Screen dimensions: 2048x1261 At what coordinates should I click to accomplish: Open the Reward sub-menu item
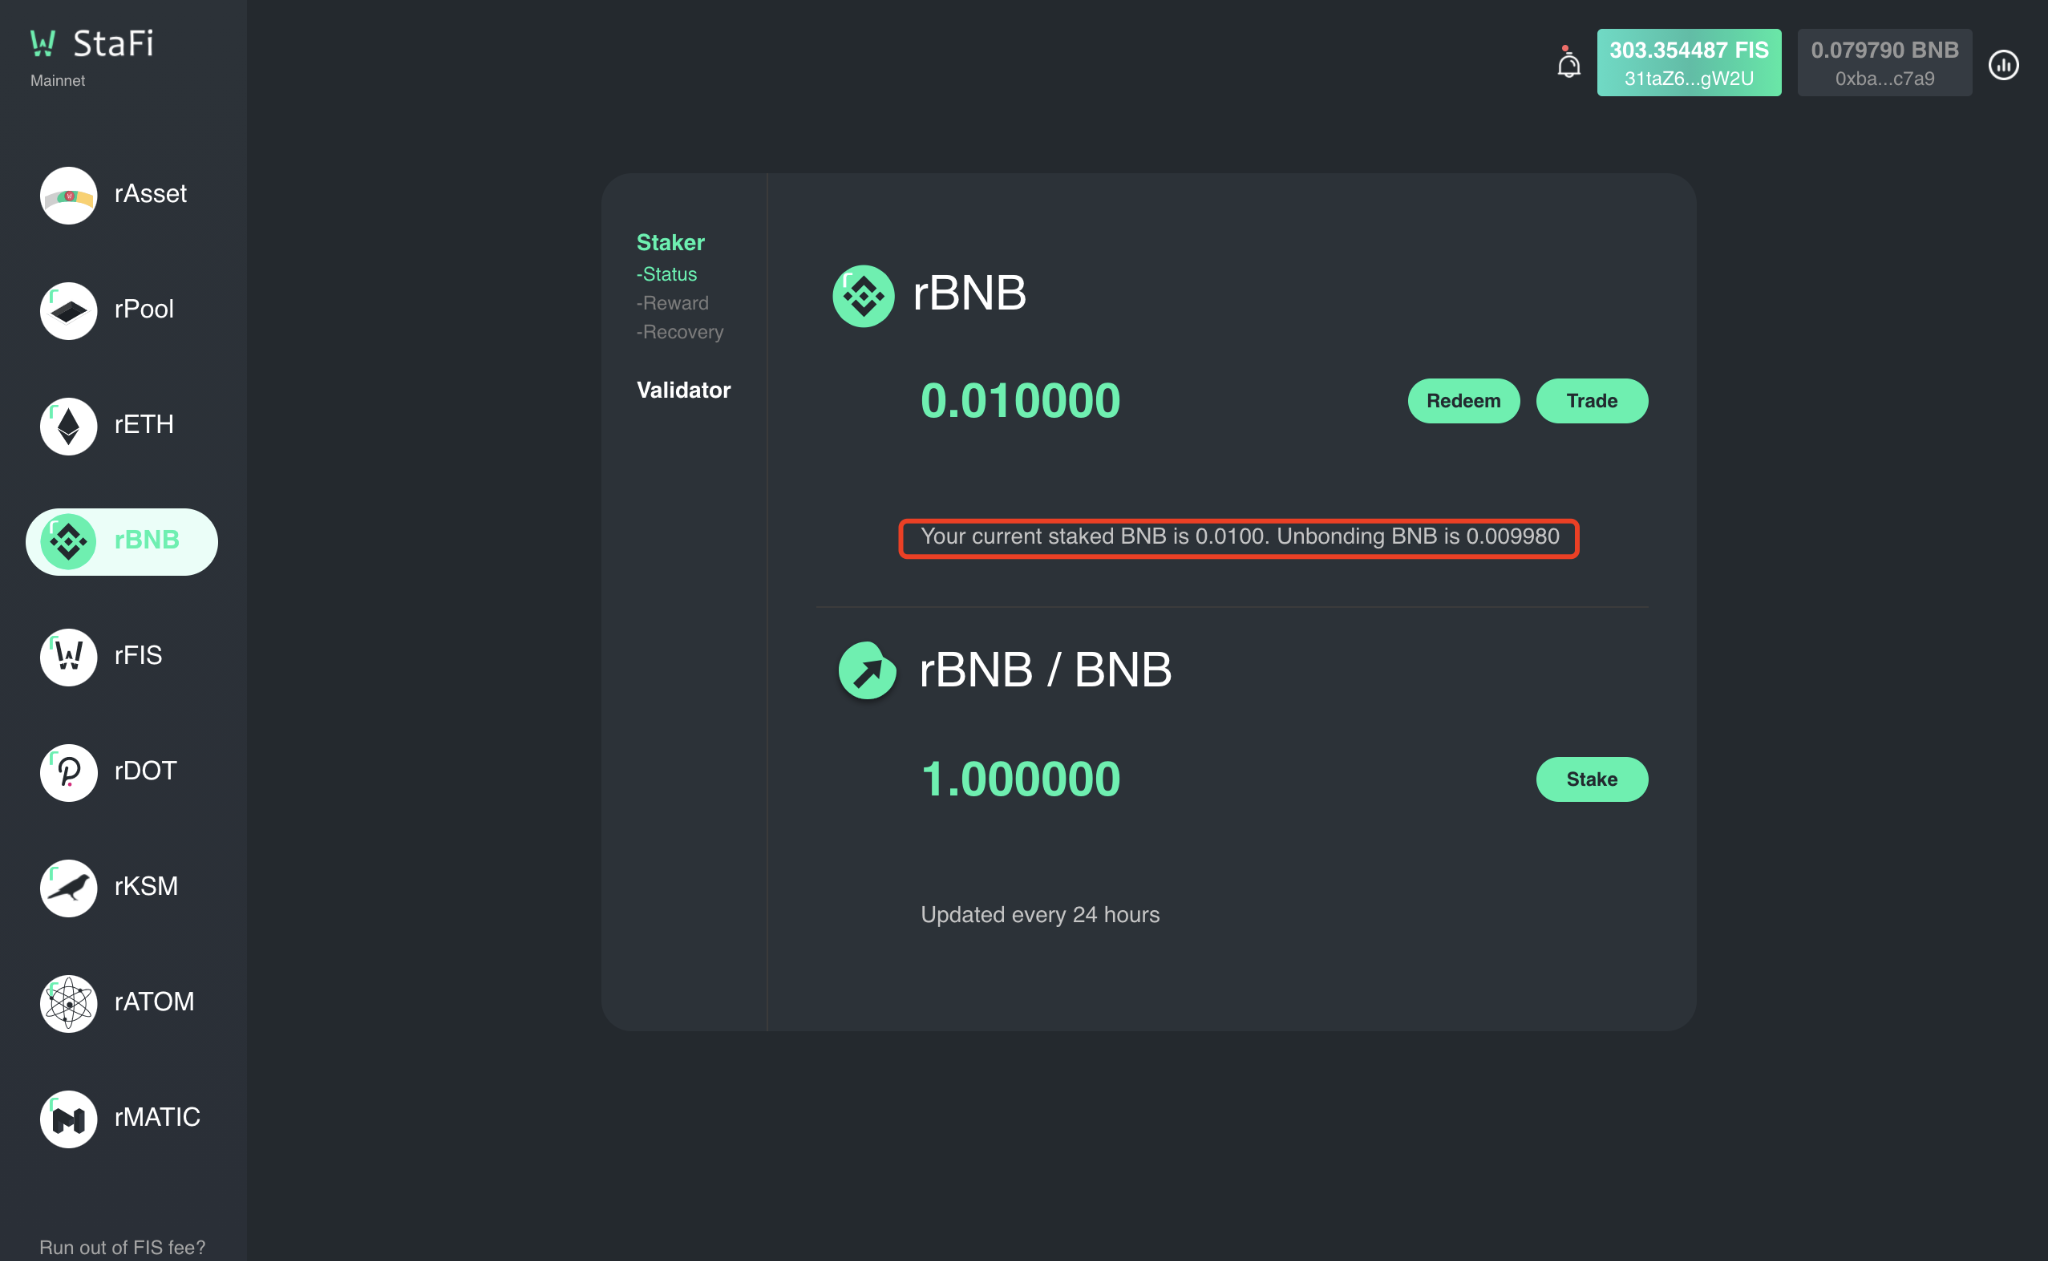675,303
